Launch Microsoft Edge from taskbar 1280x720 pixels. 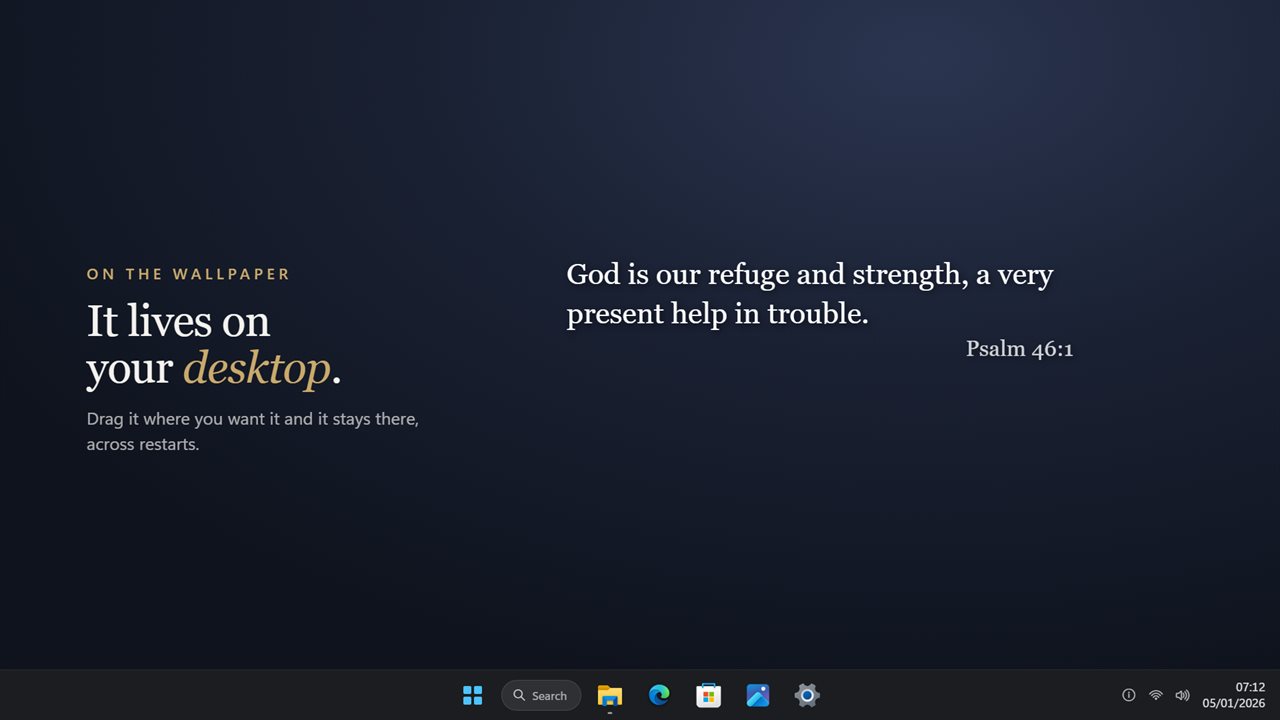click(x=659, y=695)
